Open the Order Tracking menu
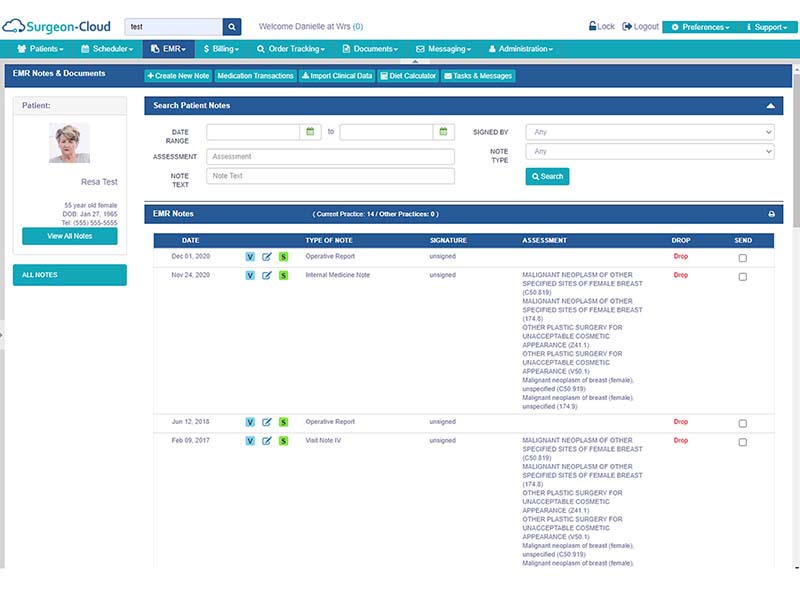This screenshot has height=600, width=800. pyautogui.click(x=291, y=49)
